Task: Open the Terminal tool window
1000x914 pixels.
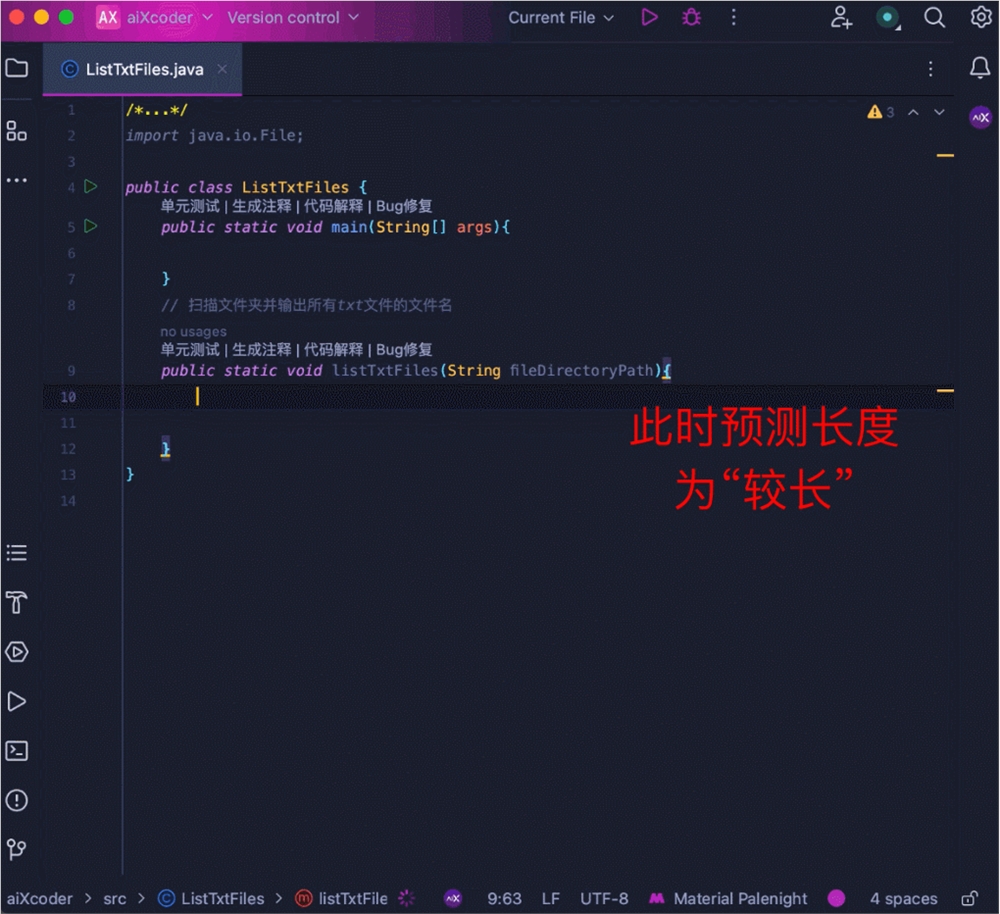Action: [16, 750]
